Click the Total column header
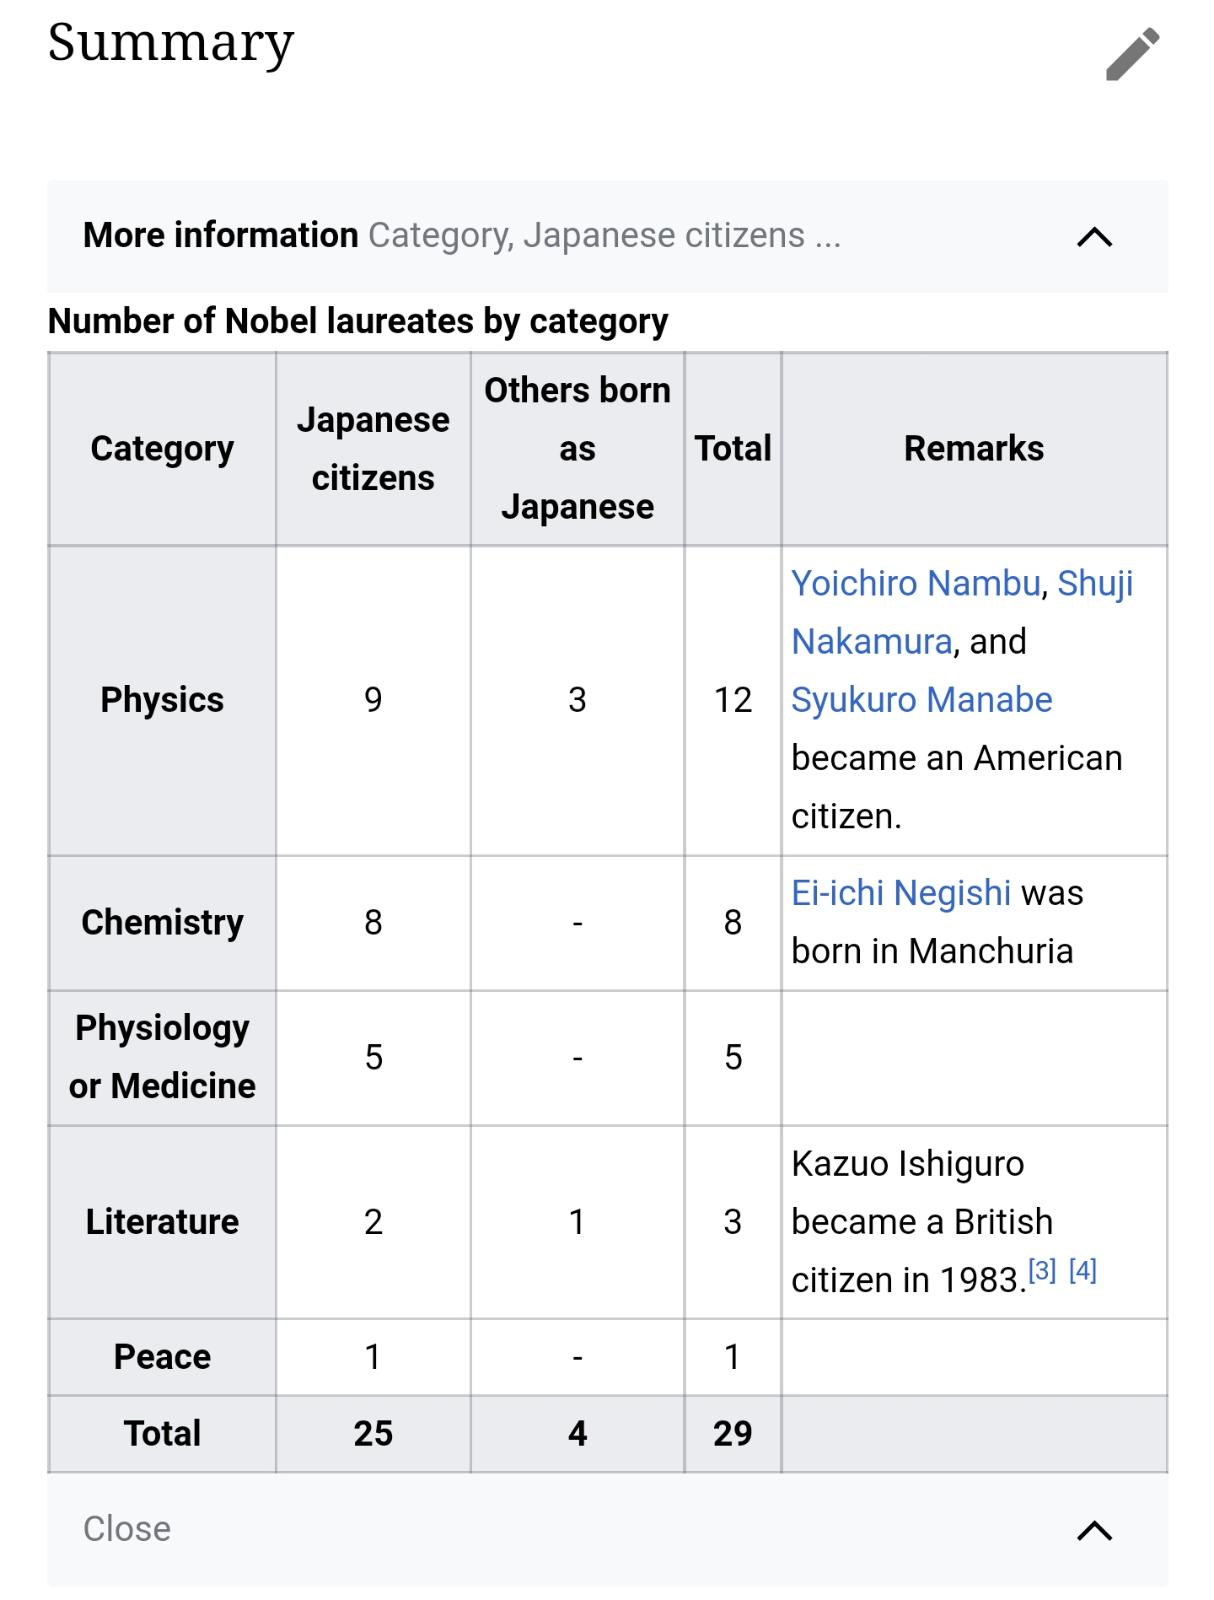Viewport: 1214px width, 1600px height. click(x=733, y=449)
